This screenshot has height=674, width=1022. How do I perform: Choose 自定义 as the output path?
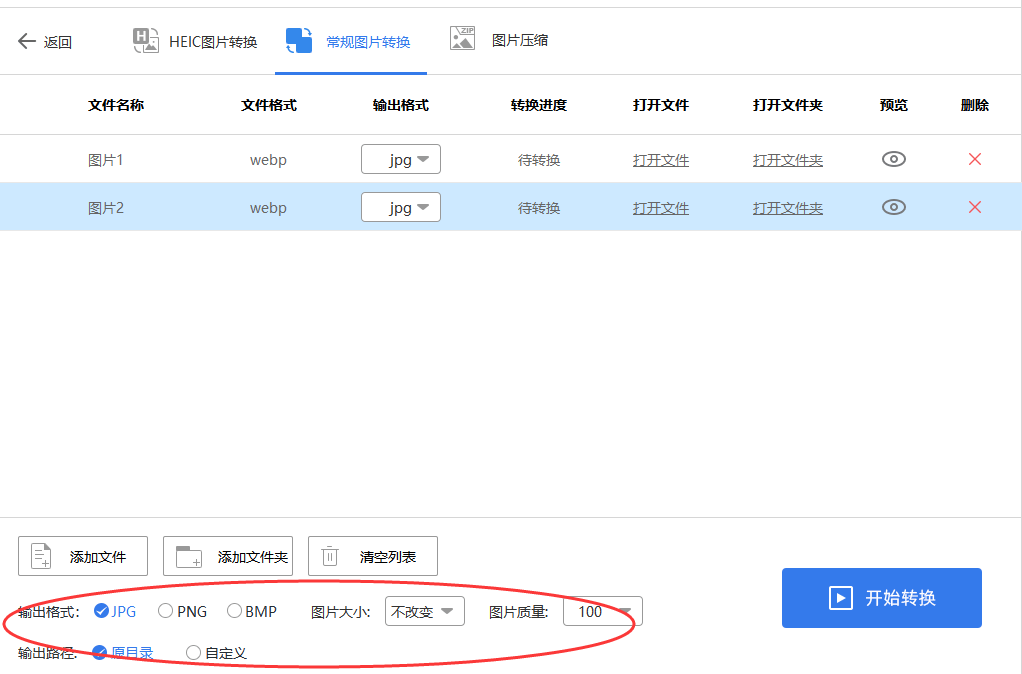pyautogui.click(x=192, y=652)
